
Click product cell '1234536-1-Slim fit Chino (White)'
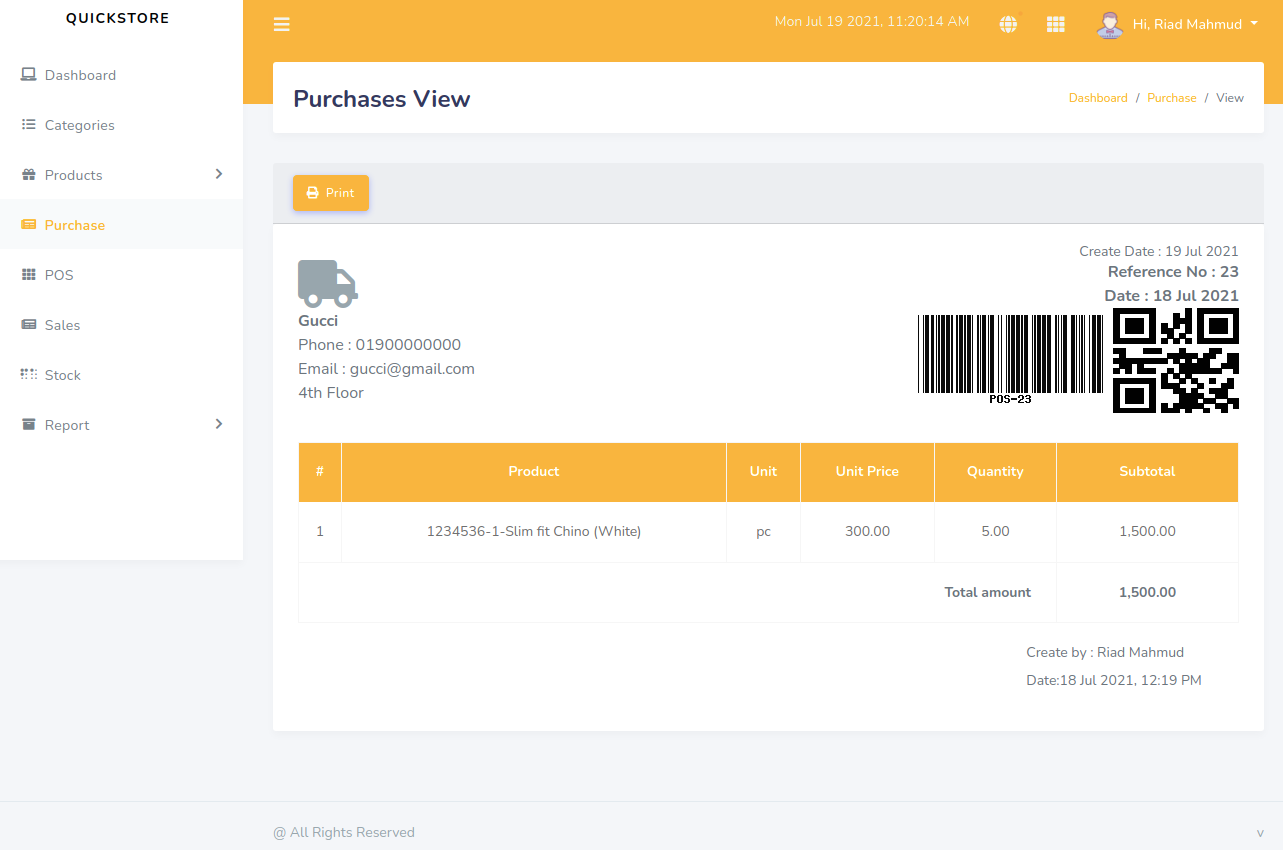(534, 531)
